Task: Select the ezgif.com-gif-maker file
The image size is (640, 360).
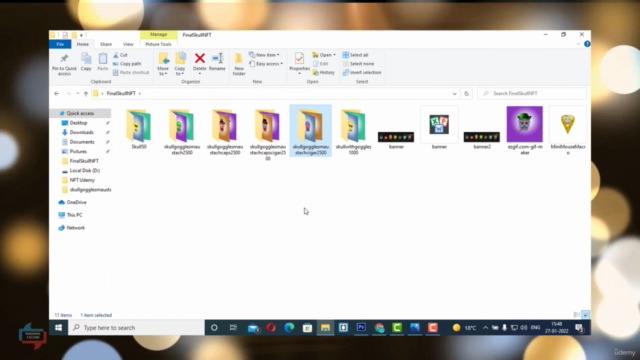Action: click(524, 131)
